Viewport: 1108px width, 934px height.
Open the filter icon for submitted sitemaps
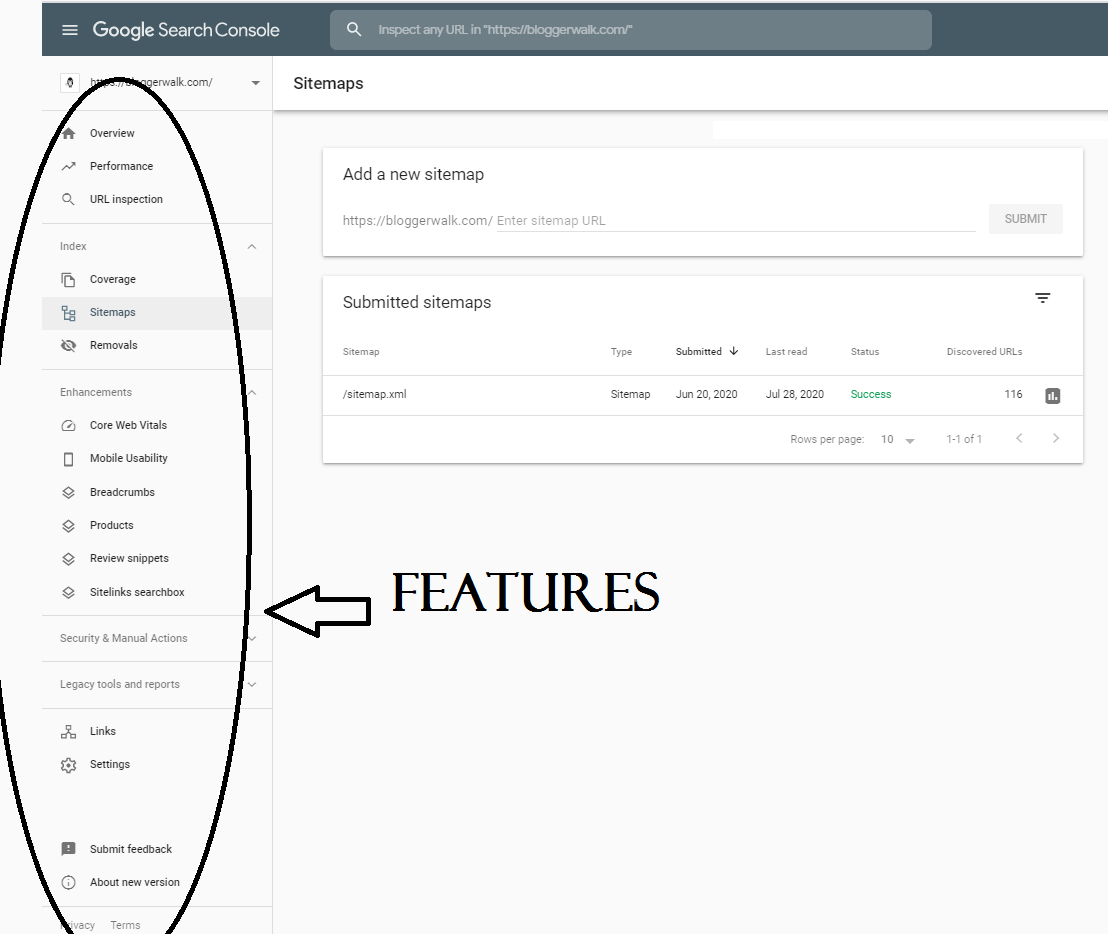(x=1042, y=298)
